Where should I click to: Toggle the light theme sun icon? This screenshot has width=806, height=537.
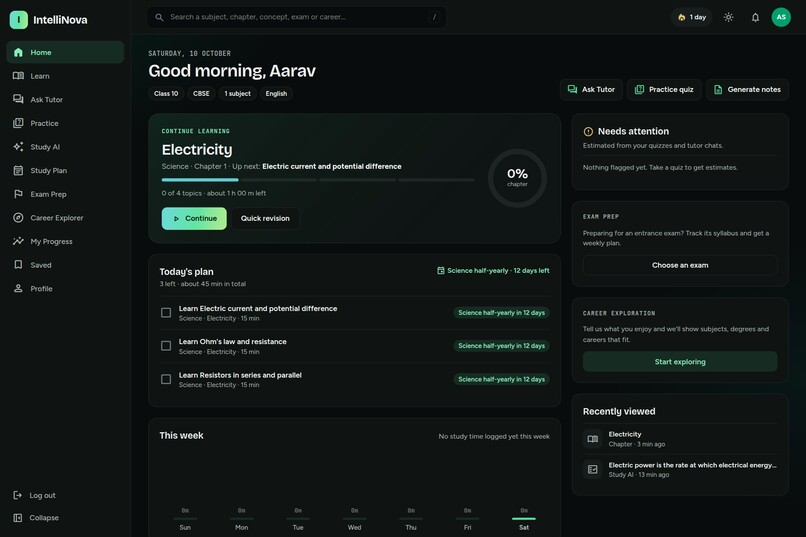click(728, 17)
